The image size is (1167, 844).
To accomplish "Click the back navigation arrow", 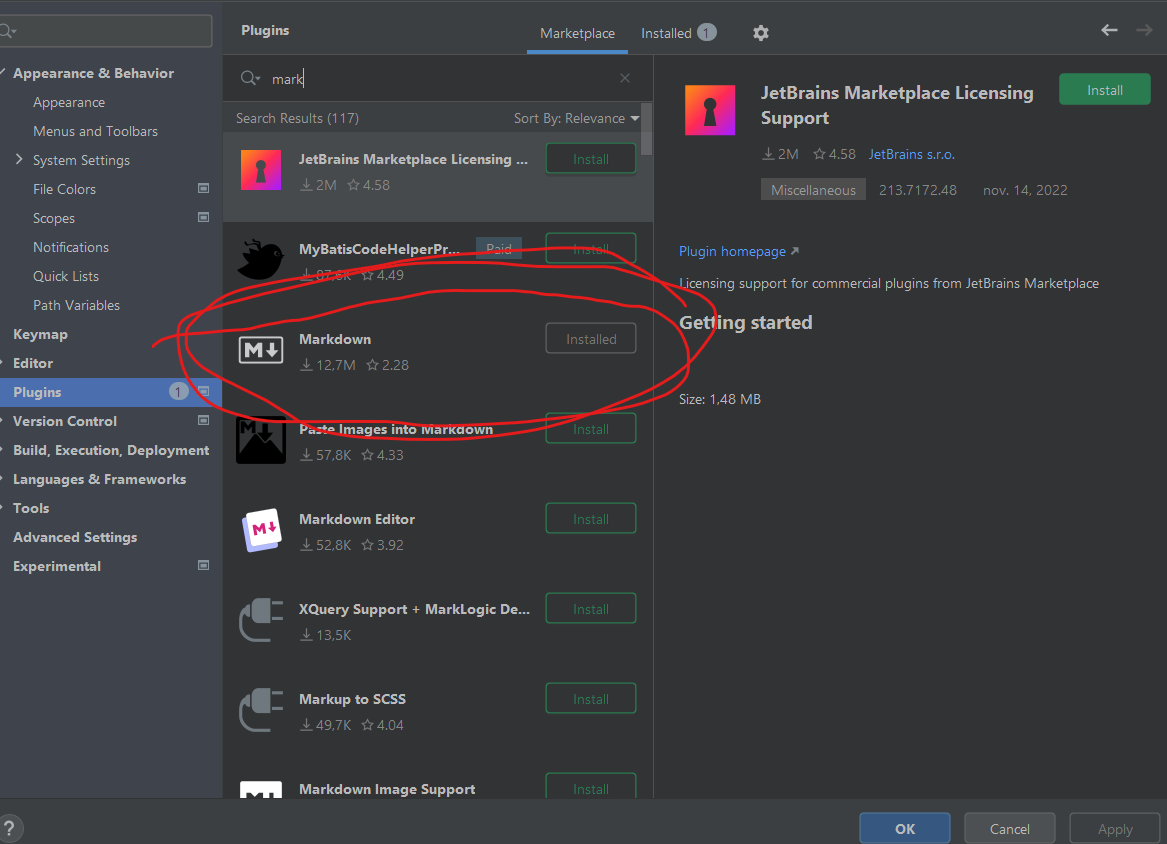I will (x=1109, y=30).
